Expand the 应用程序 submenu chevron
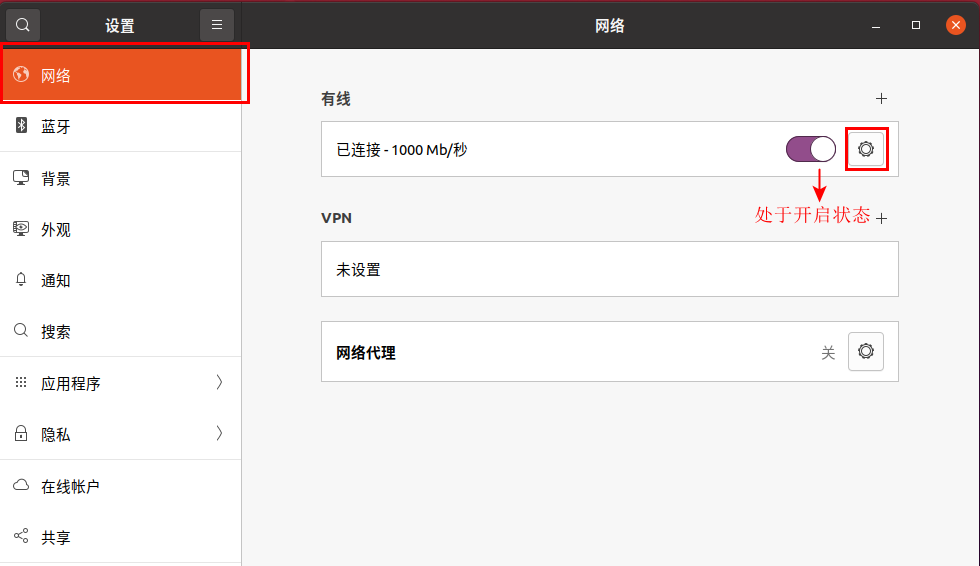980x566 pixels. coord(219,382)
